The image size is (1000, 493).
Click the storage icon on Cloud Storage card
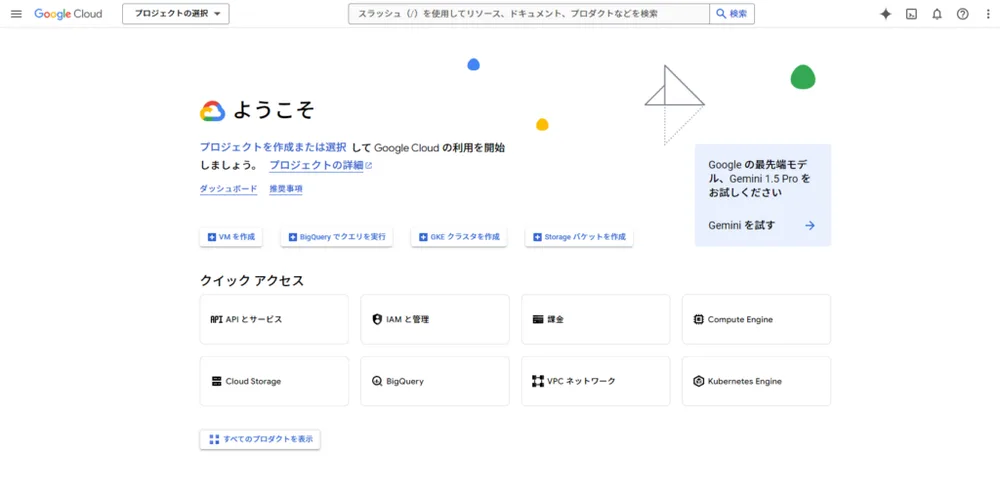tap(216, 381)
